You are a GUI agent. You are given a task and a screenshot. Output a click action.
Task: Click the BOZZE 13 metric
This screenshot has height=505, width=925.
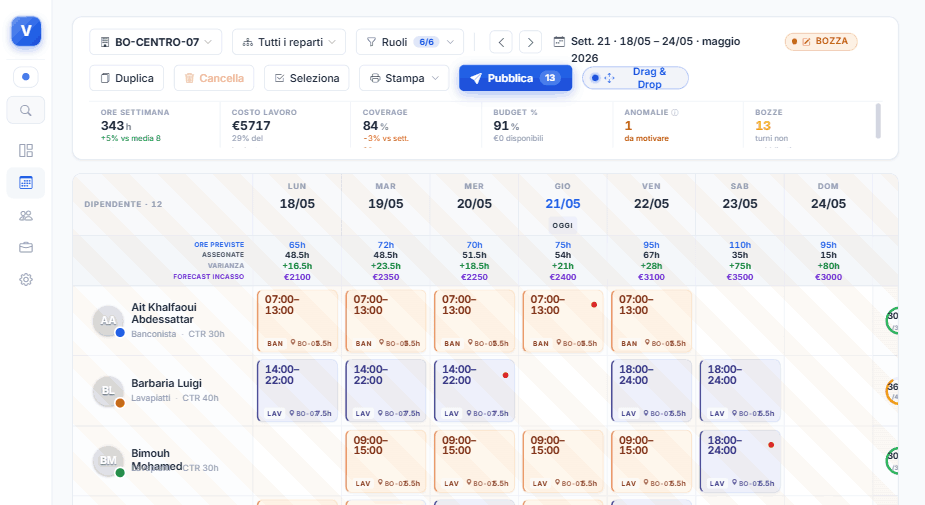809,124
